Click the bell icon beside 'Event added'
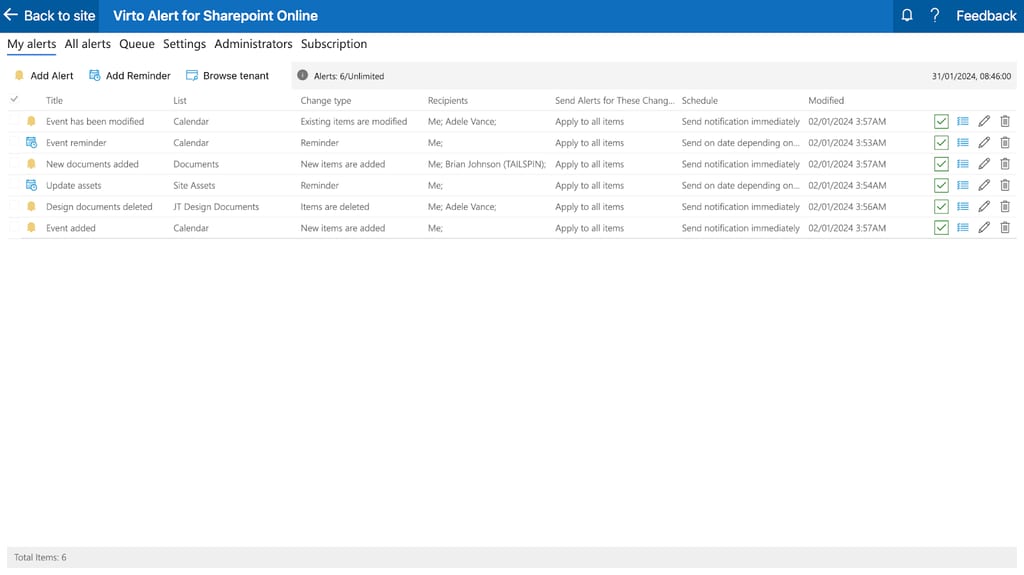Image resolution: width=1024 pixels, height=575 pixels. click(31, 227)
